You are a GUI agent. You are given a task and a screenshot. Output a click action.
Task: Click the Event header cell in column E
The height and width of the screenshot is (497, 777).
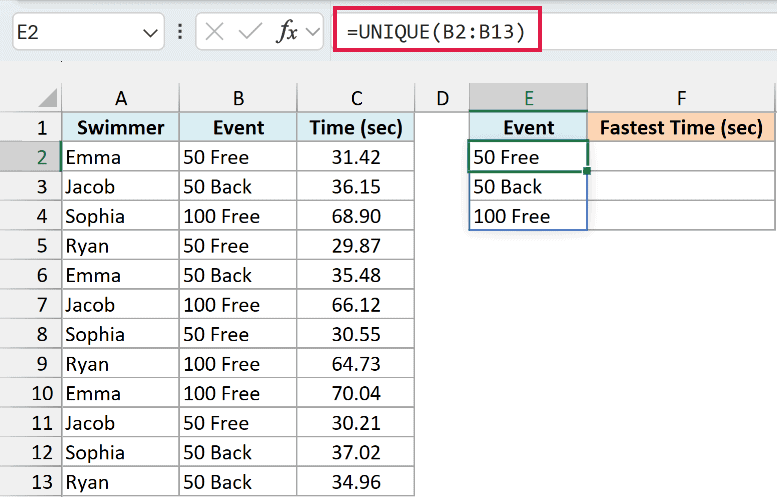pos(529,127)
